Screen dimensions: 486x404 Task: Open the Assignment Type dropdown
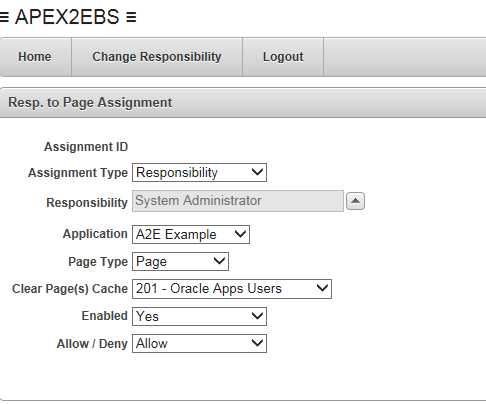[199, 173]
